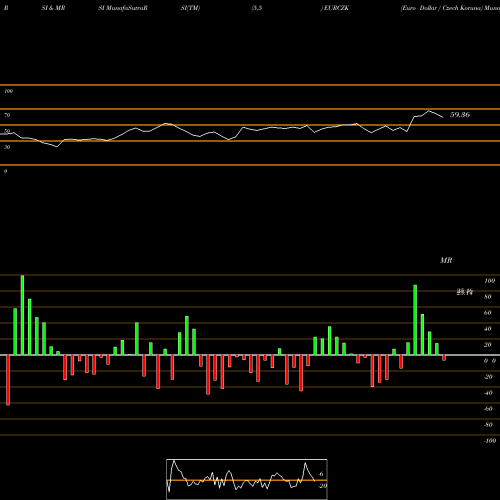Screen dimensions: 500x500
Task: Click the MR axis label 80
Action: coord(488,297)
